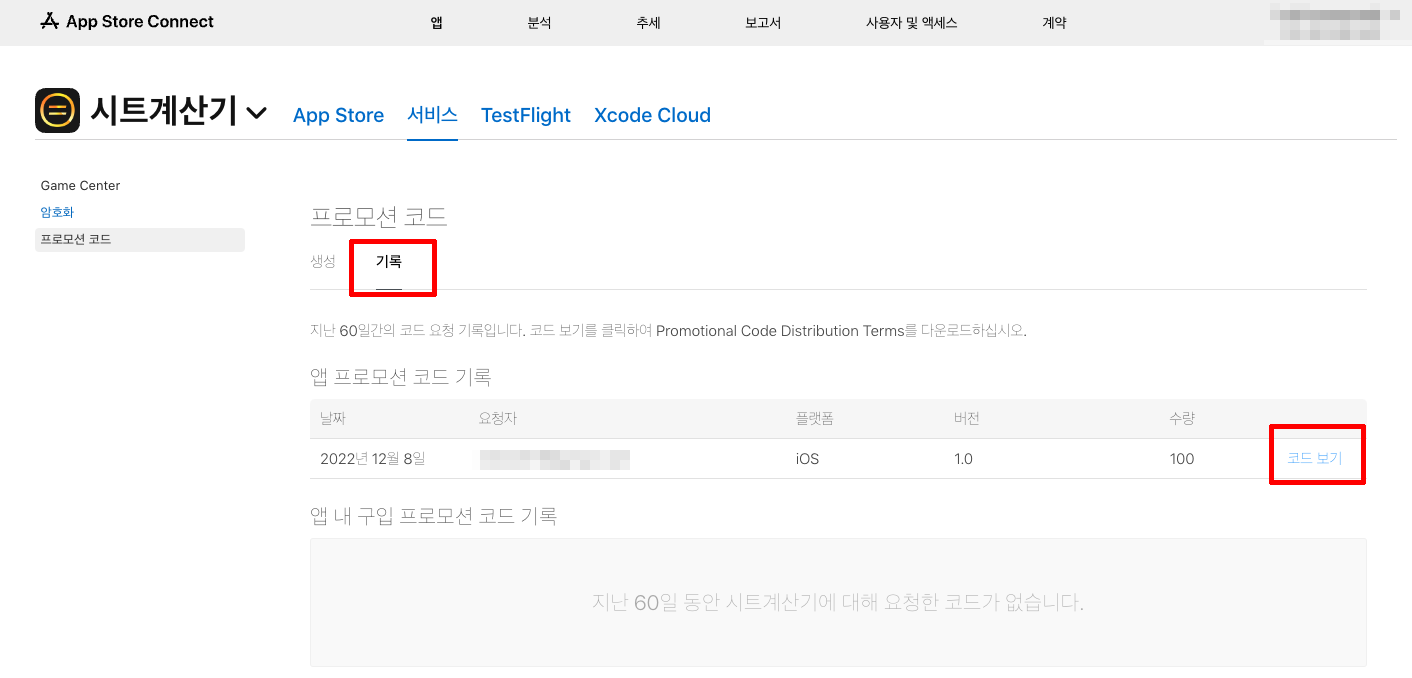Click the 수량 column header
The height and width of the screenshot is (678, 1412).
[1182, 418]
